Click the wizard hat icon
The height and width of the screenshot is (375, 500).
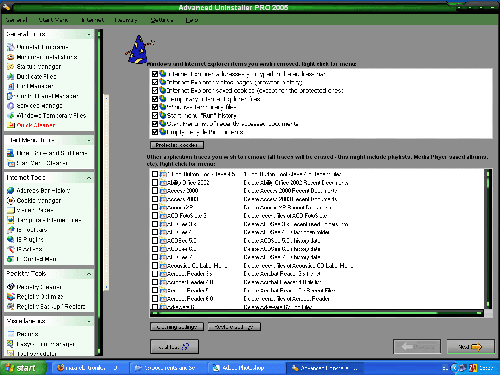pos(139,49)
